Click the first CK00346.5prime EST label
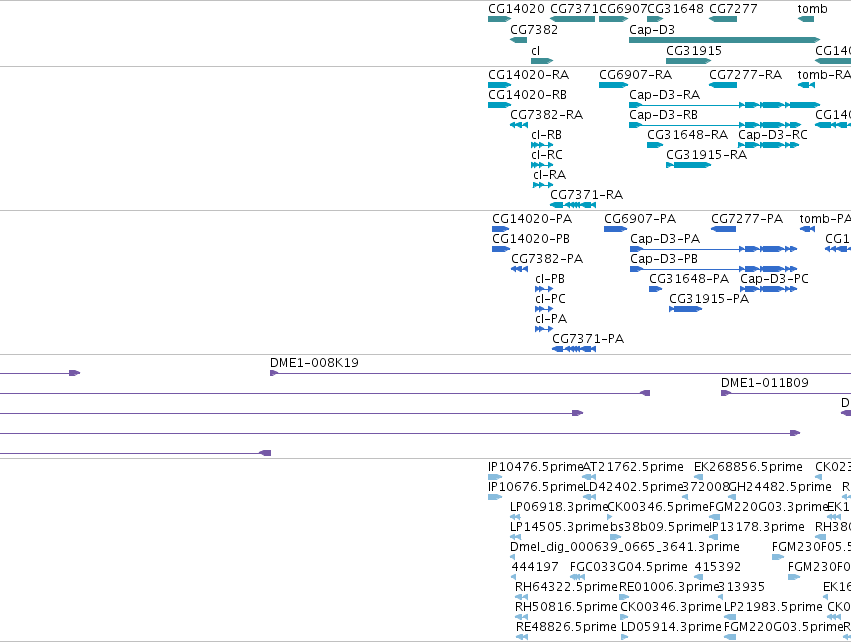 tap(658, 507)
